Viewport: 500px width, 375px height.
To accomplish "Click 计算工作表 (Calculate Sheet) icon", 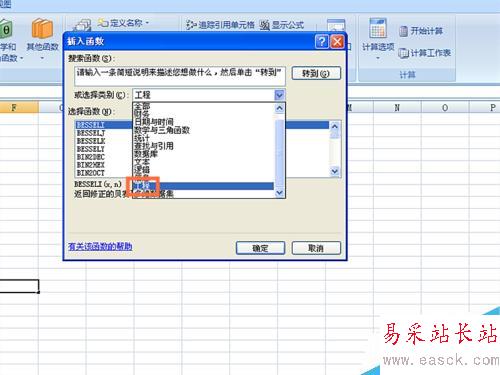I will 403,53.
